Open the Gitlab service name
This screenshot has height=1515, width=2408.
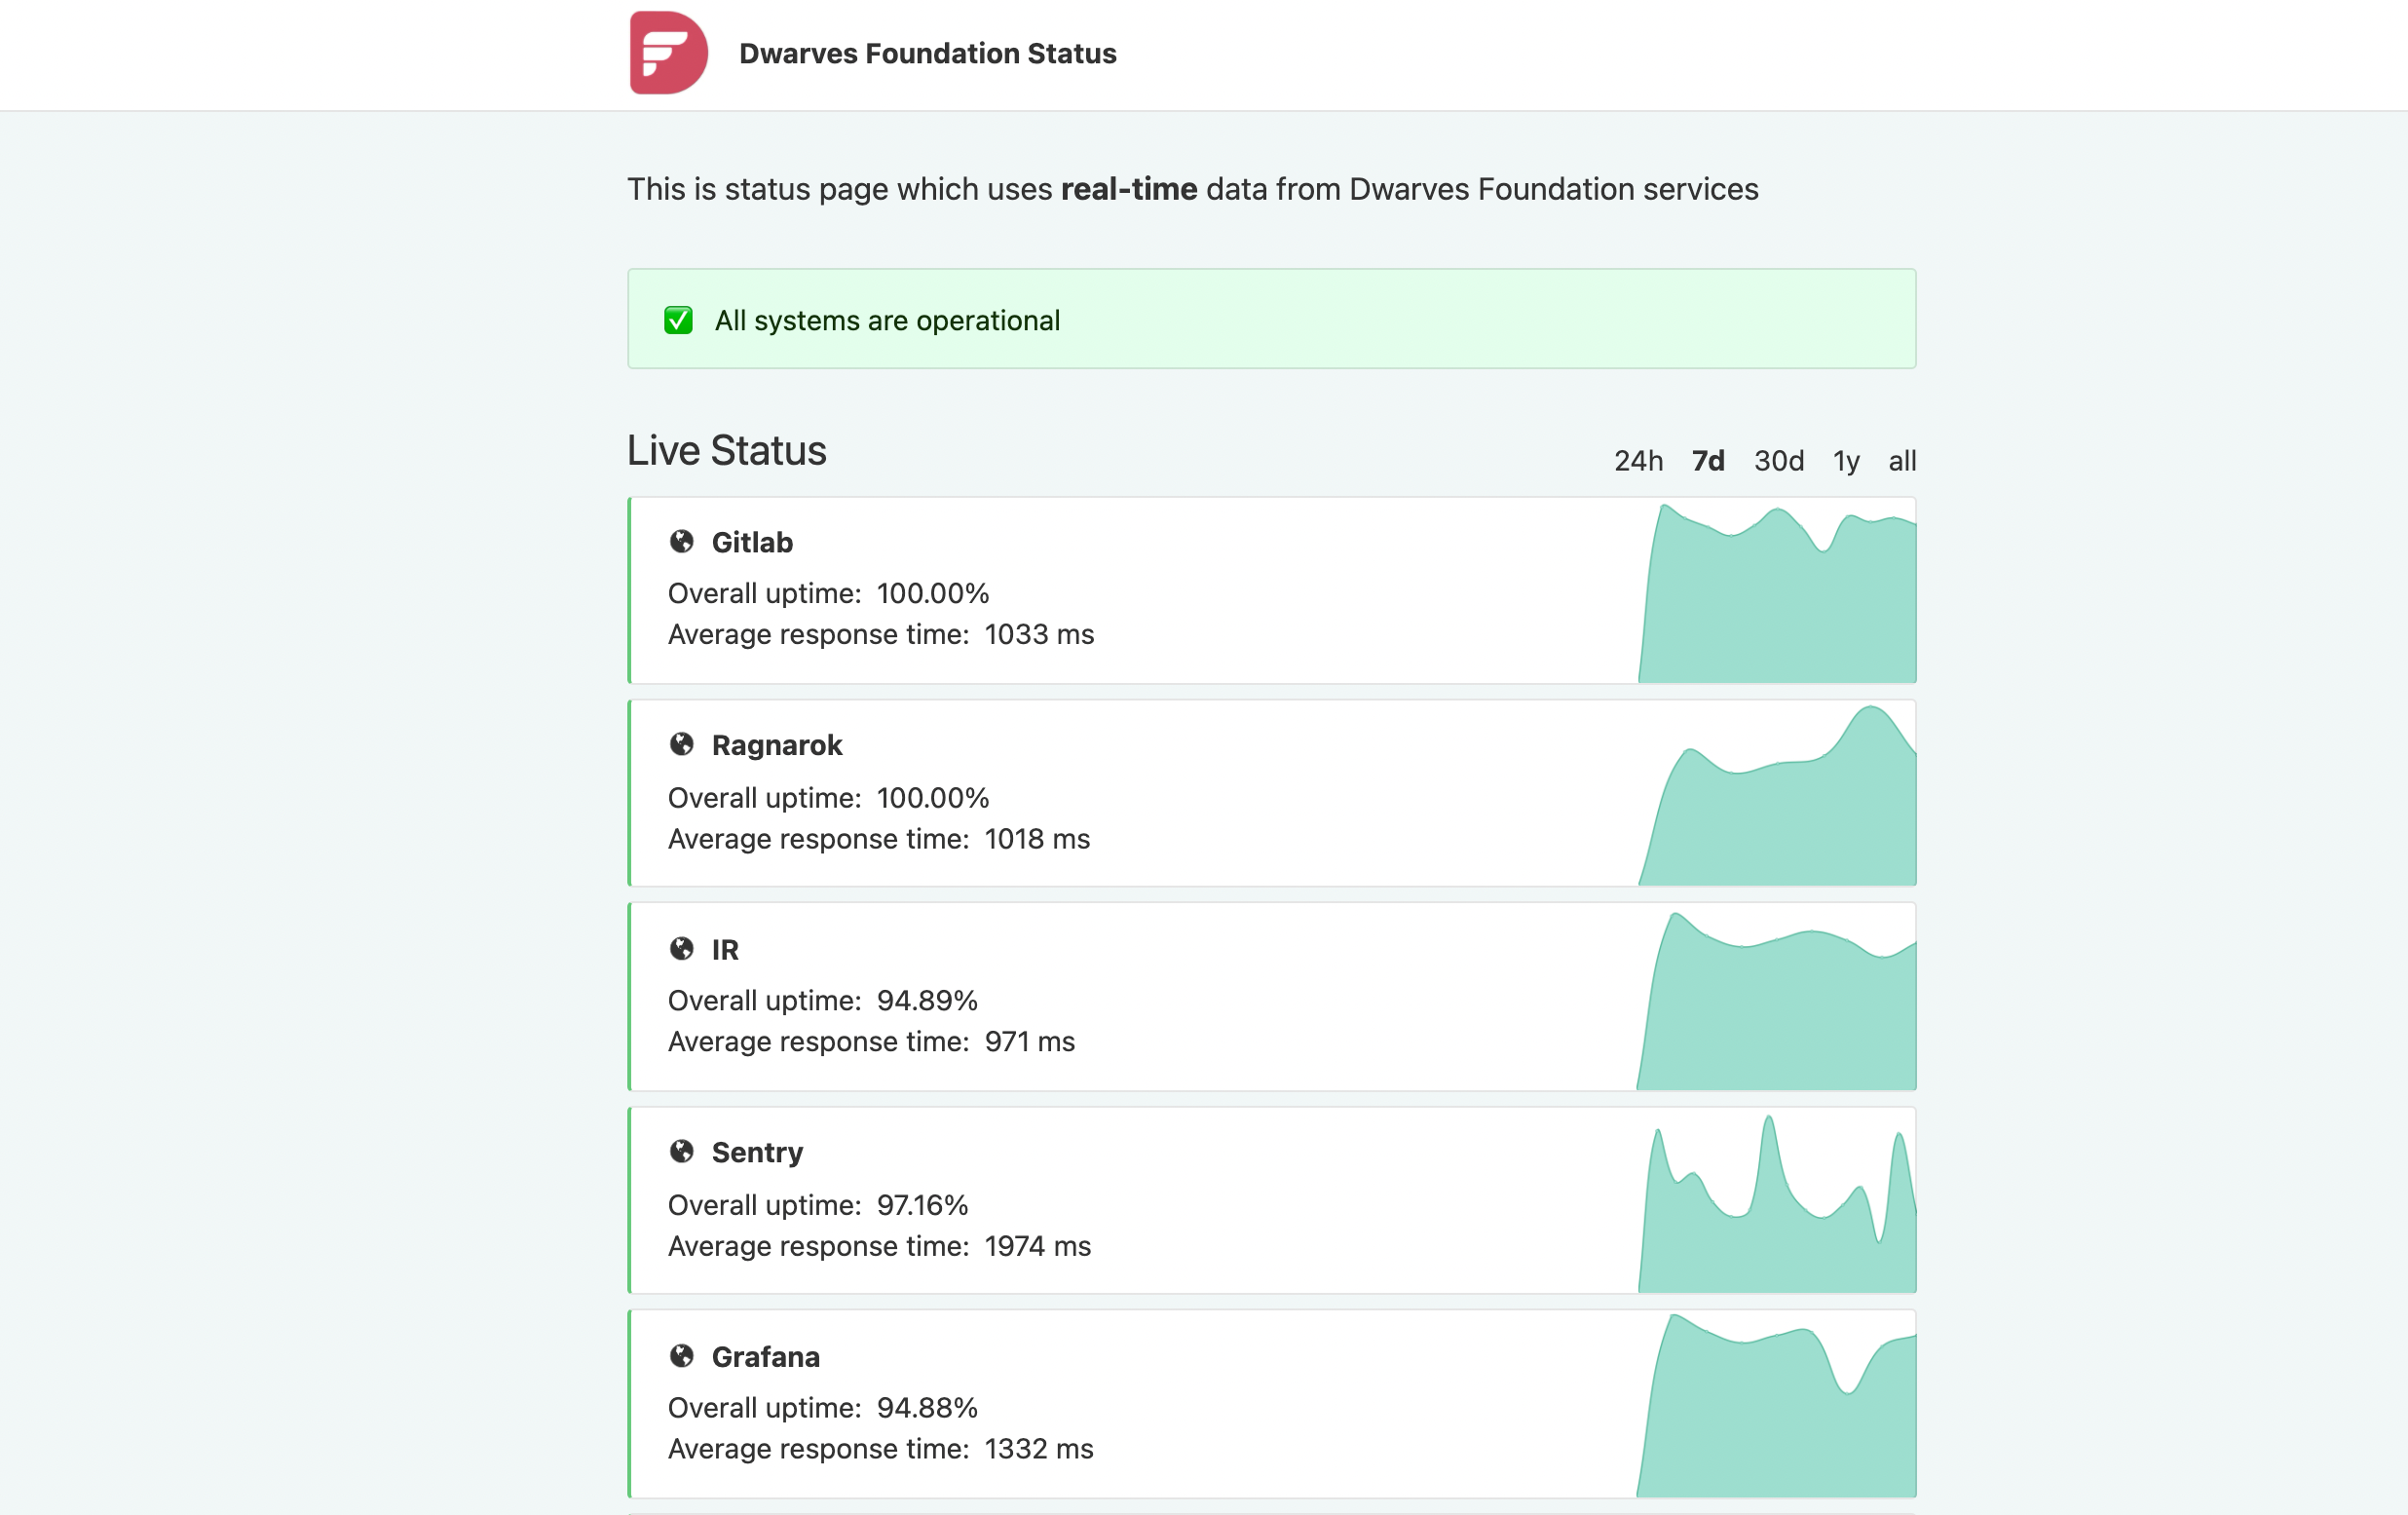(752, 542)
